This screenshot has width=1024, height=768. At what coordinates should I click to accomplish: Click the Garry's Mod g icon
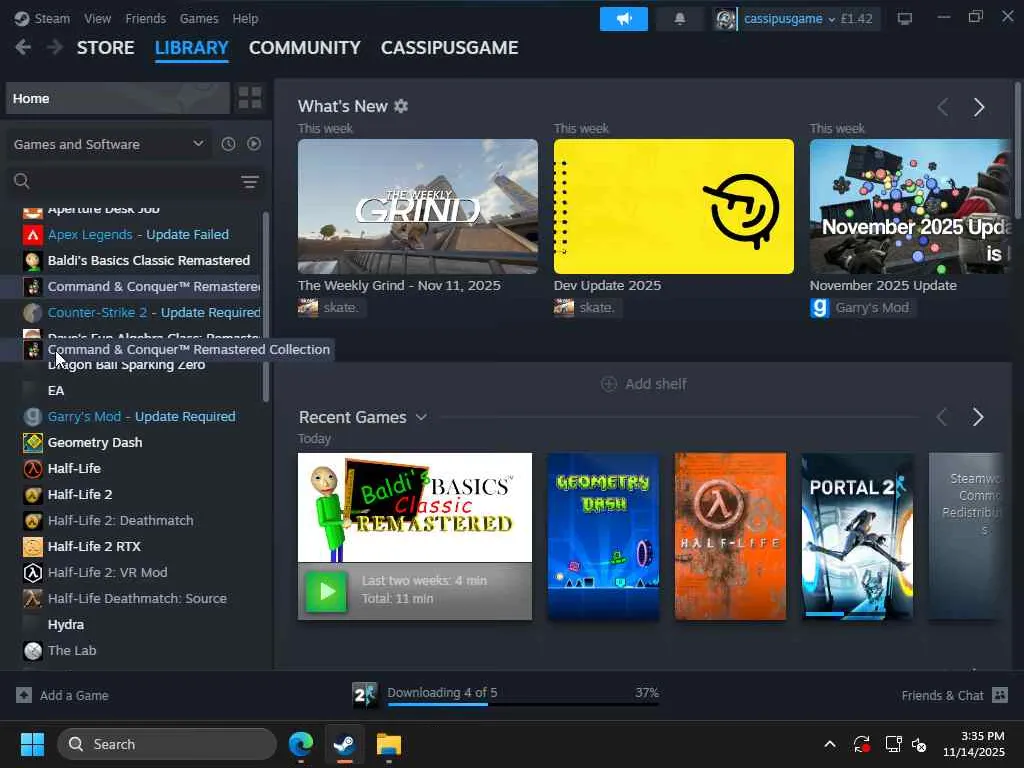point(33,417)
